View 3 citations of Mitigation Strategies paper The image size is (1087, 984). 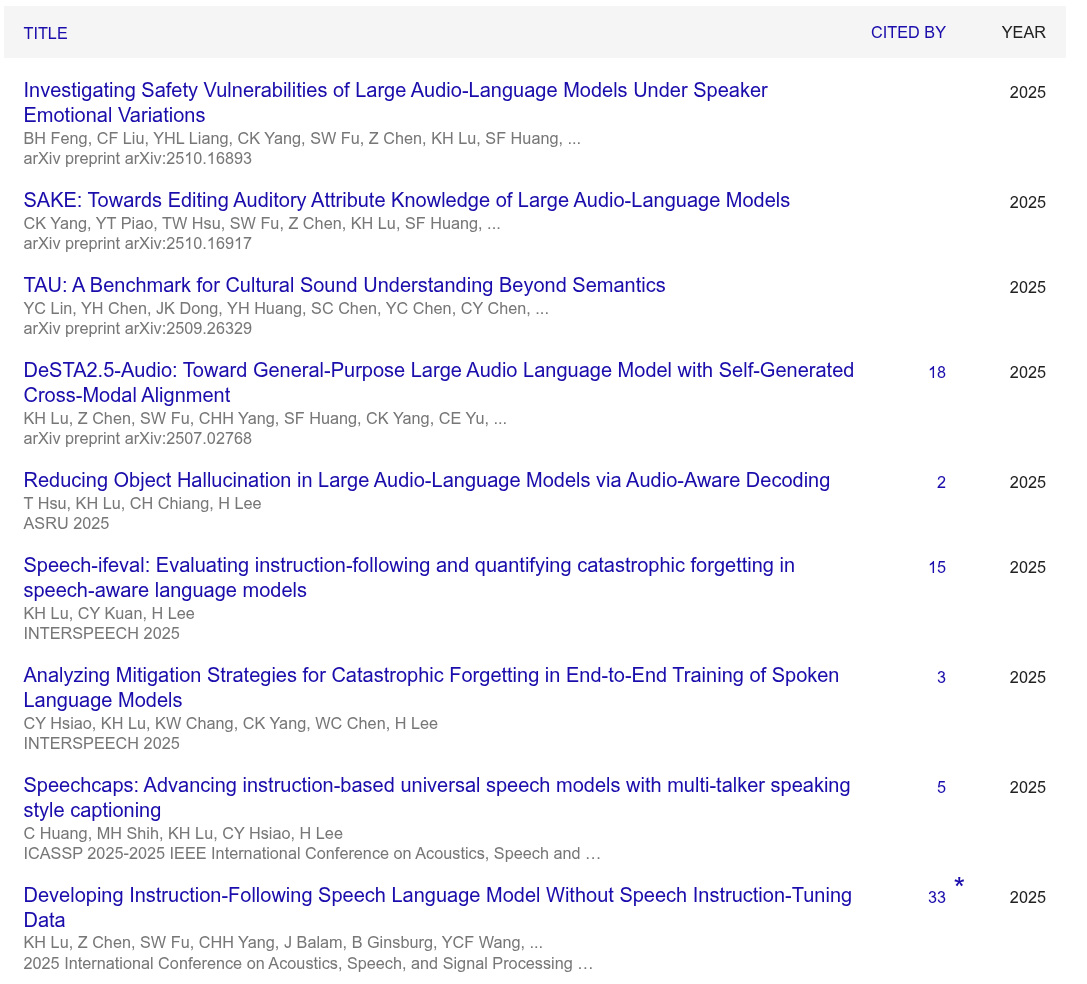pyautogui.click(x=940, y=678)
